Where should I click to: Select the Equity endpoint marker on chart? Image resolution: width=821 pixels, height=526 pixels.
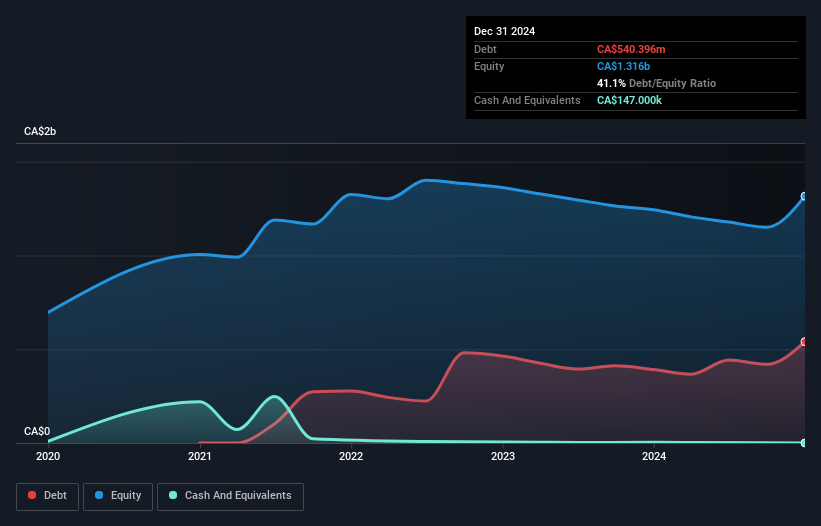click(x=804, y=196)
